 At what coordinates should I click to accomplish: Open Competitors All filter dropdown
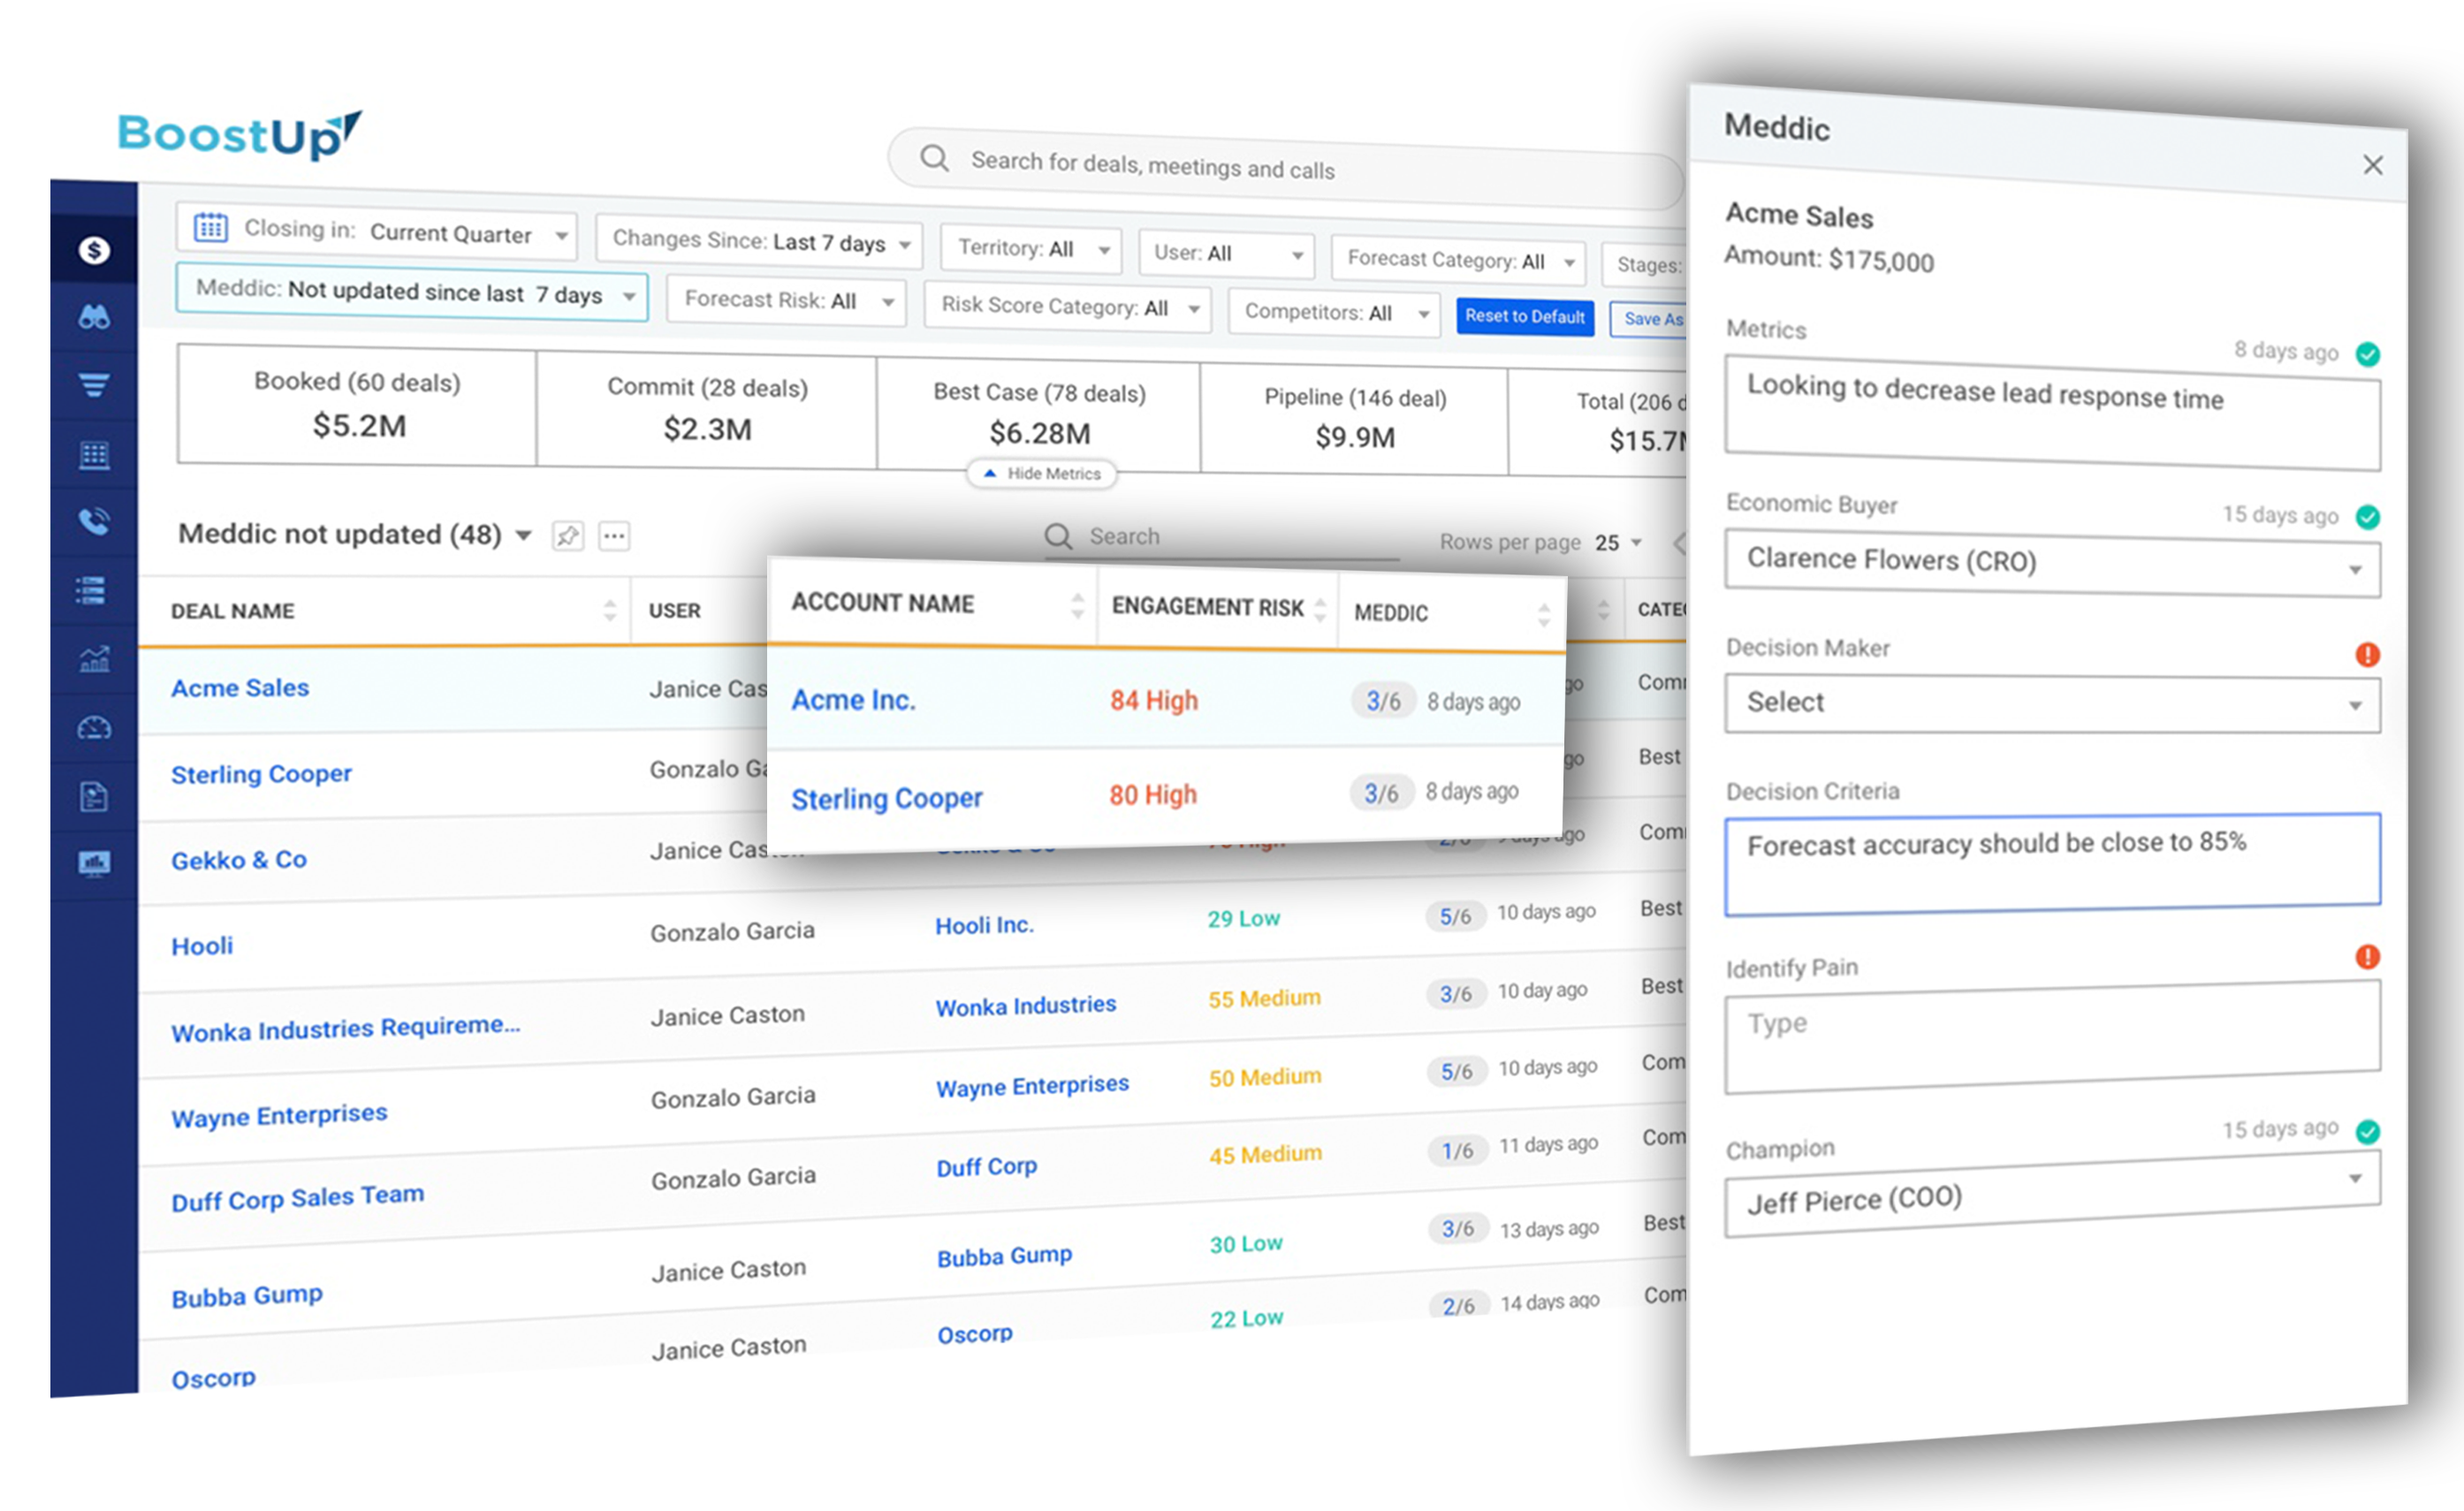pyautogui.click(x=1334, y=313)
